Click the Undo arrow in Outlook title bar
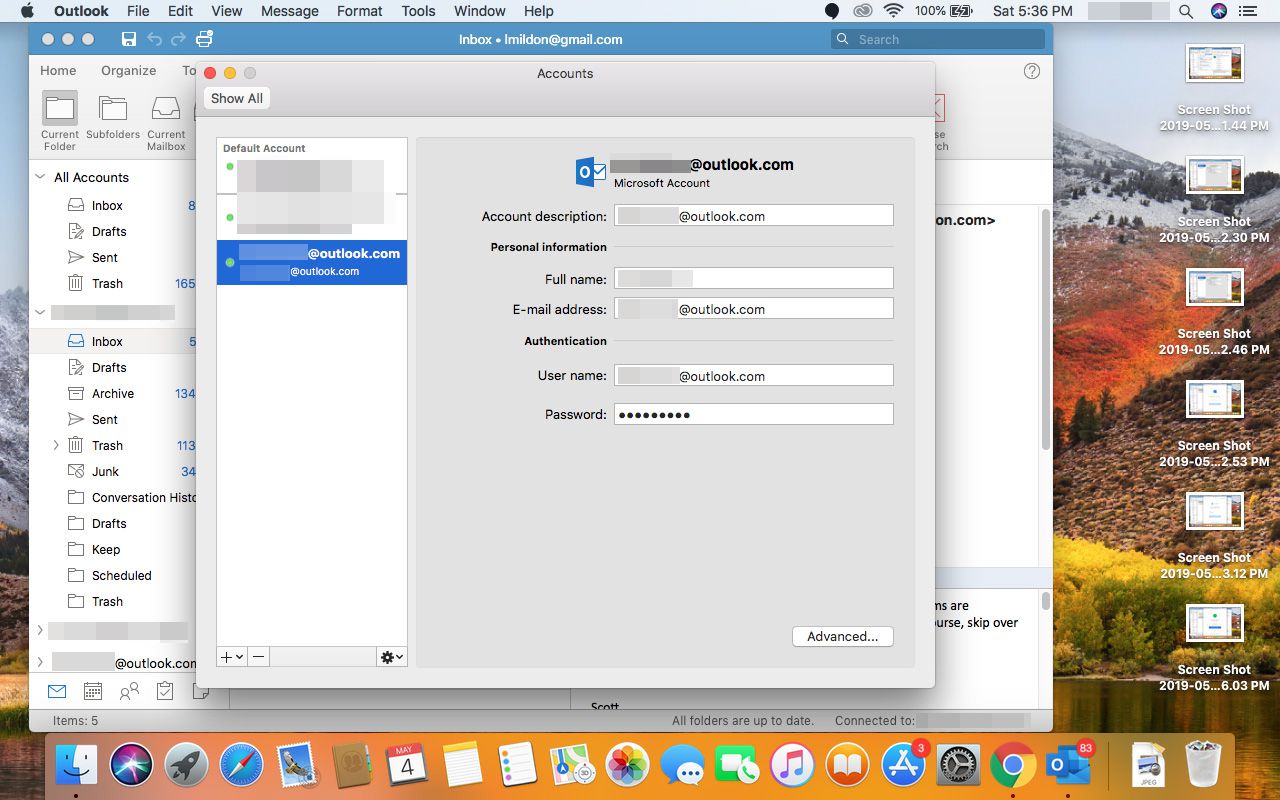1280x800 pixels. [154, 39]
